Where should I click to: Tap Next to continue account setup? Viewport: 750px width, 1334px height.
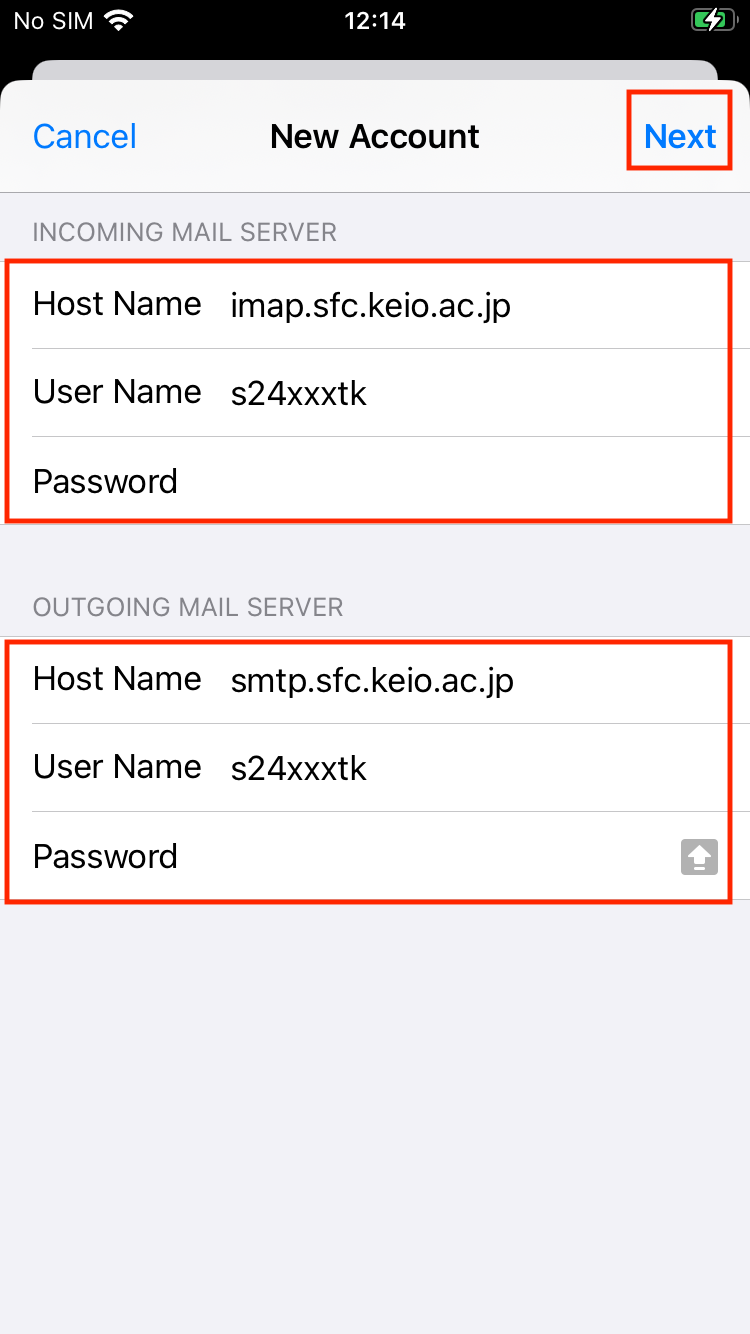pos(680,136)
